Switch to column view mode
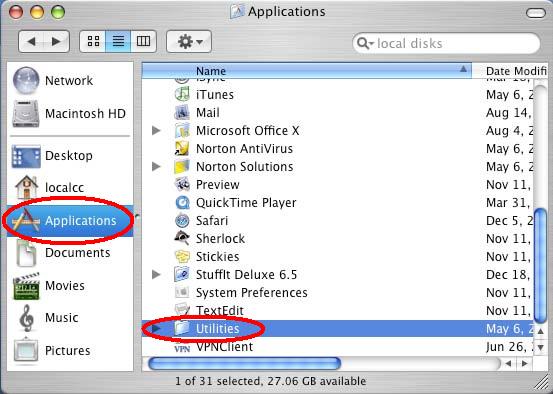553x394 pixels. tap(144, 42)
